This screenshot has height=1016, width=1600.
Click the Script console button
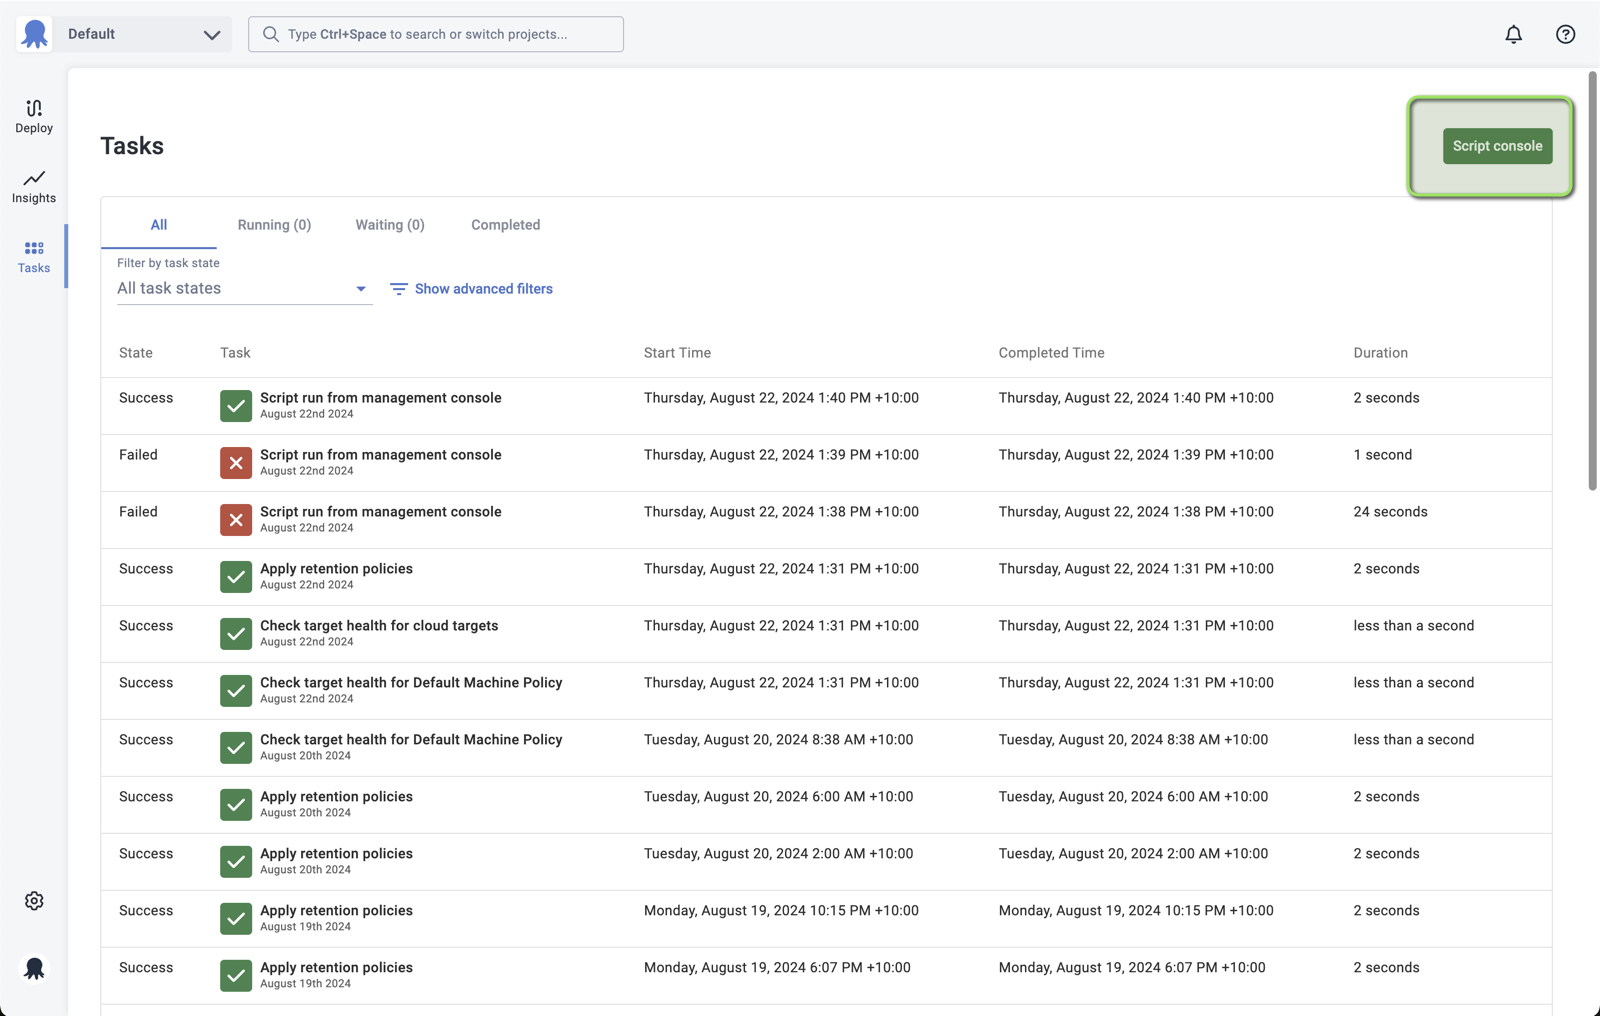point(1497,146)
